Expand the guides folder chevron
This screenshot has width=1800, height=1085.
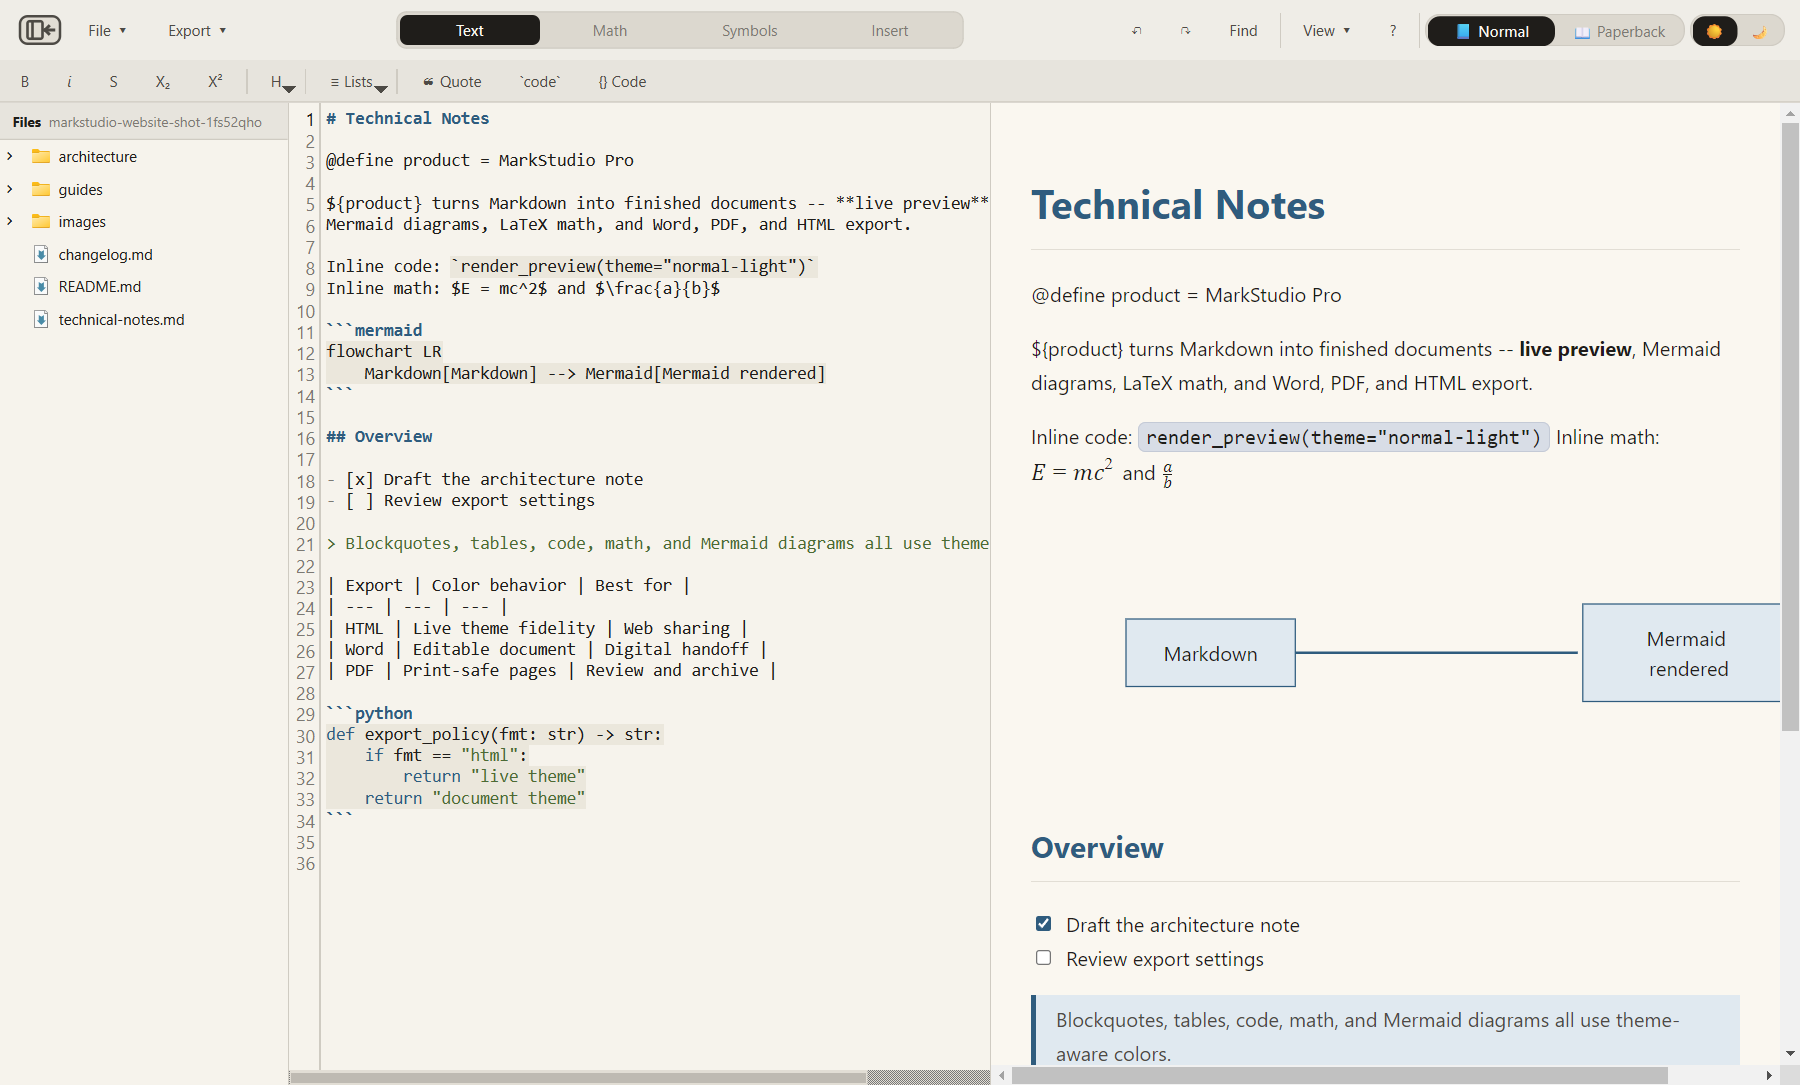click(x=10, y=189)
